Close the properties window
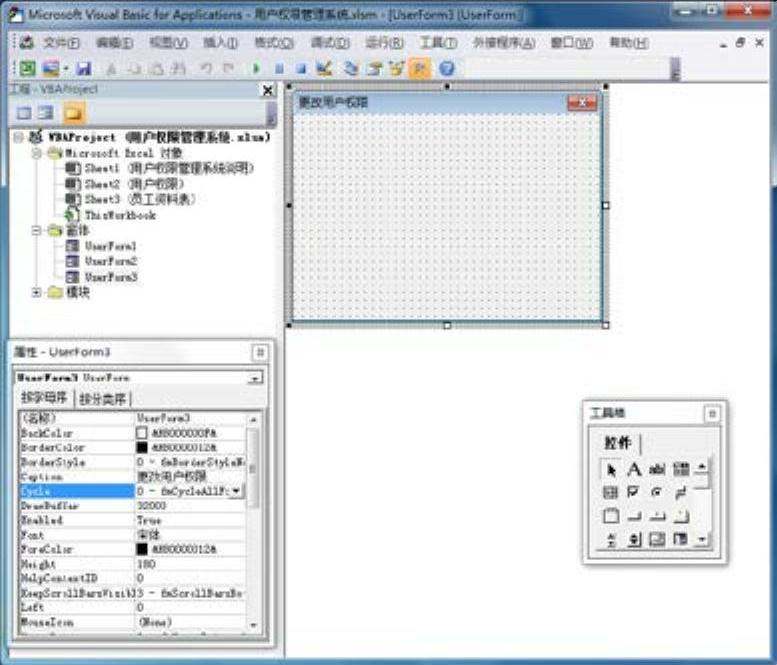 click(260, 352)
